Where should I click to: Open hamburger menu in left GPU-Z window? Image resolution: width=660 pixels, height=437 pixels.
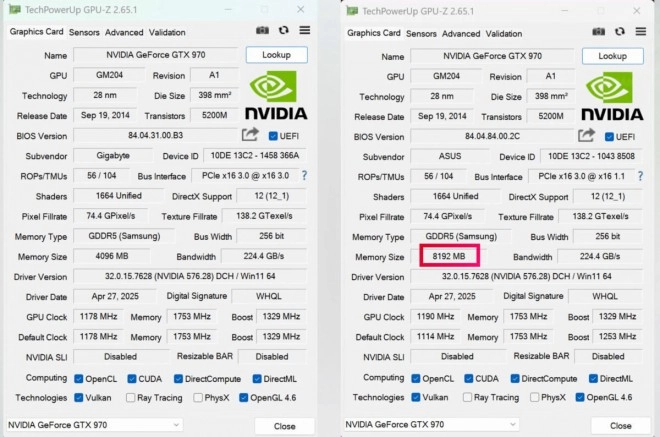click(x=305, y=30)
